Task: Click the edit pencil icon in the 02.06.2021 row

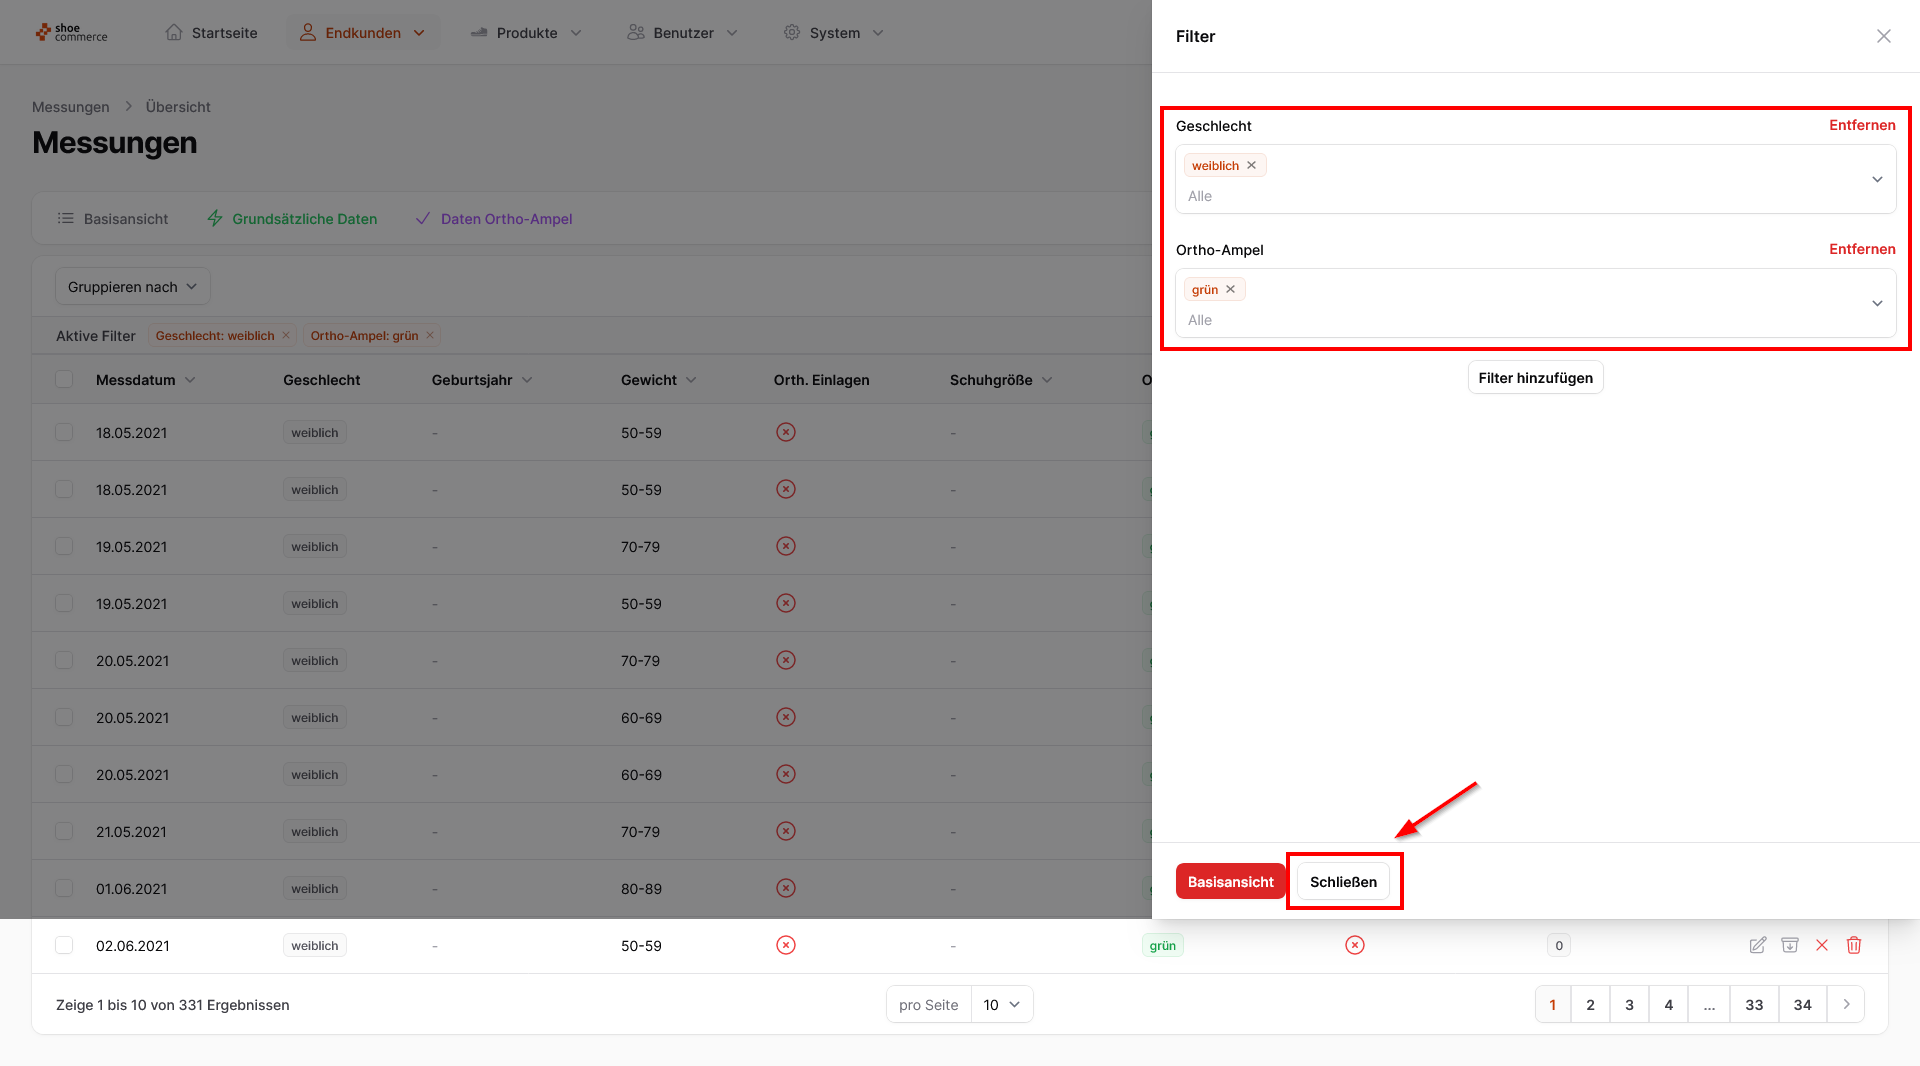Action: tap(1757, 945)
